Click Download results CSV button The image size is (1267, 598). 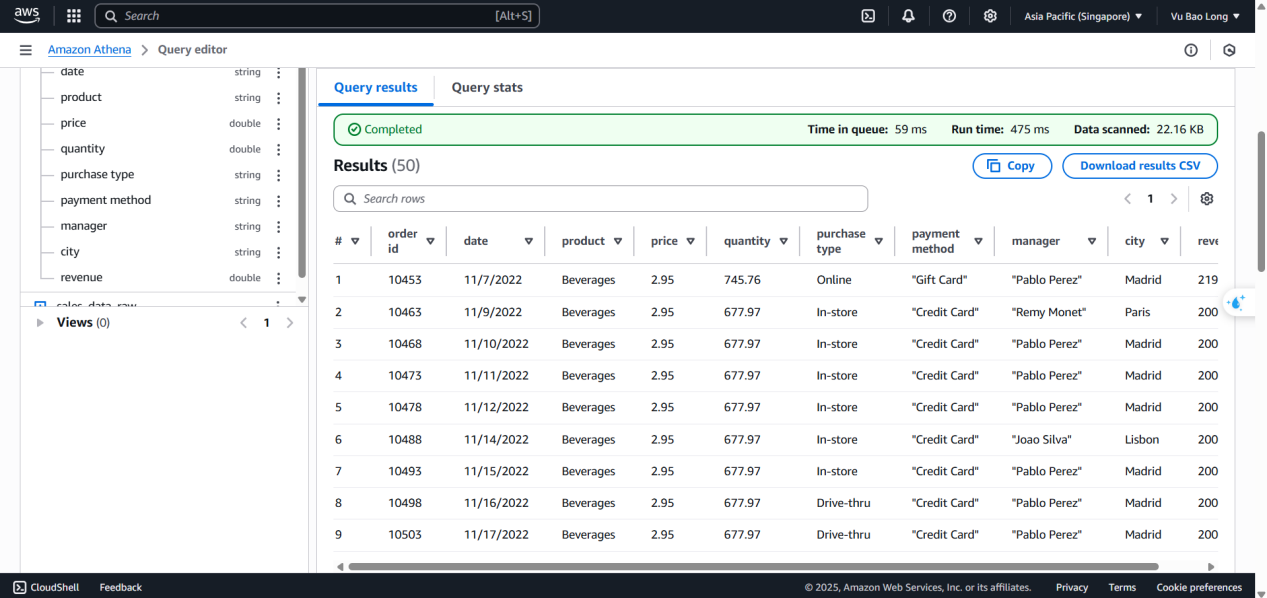1140,166
